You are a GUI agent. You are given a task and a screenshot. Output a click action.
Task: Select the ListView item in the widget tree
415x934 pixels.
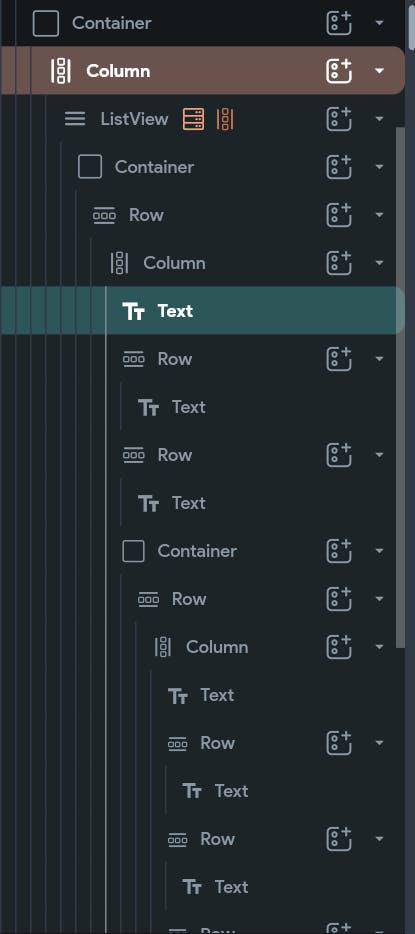tap(135, 119)
